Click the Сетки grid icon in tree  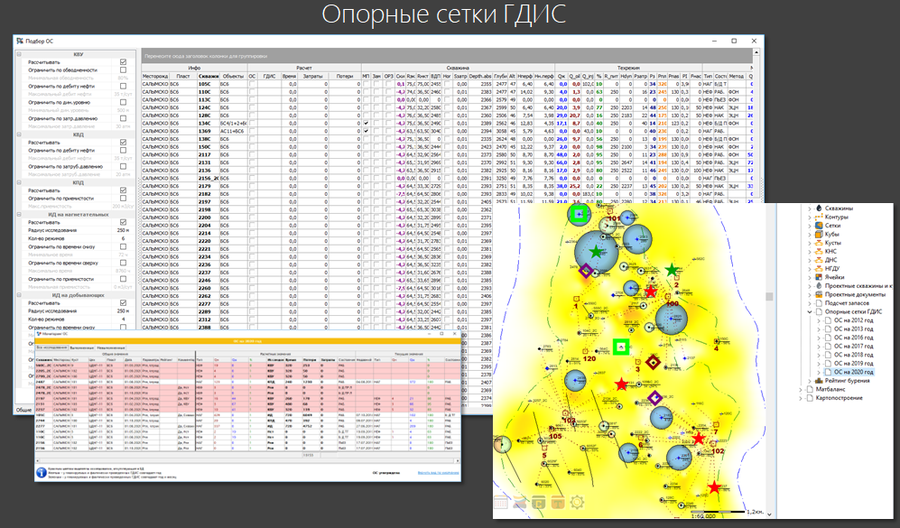click(818, 226)
